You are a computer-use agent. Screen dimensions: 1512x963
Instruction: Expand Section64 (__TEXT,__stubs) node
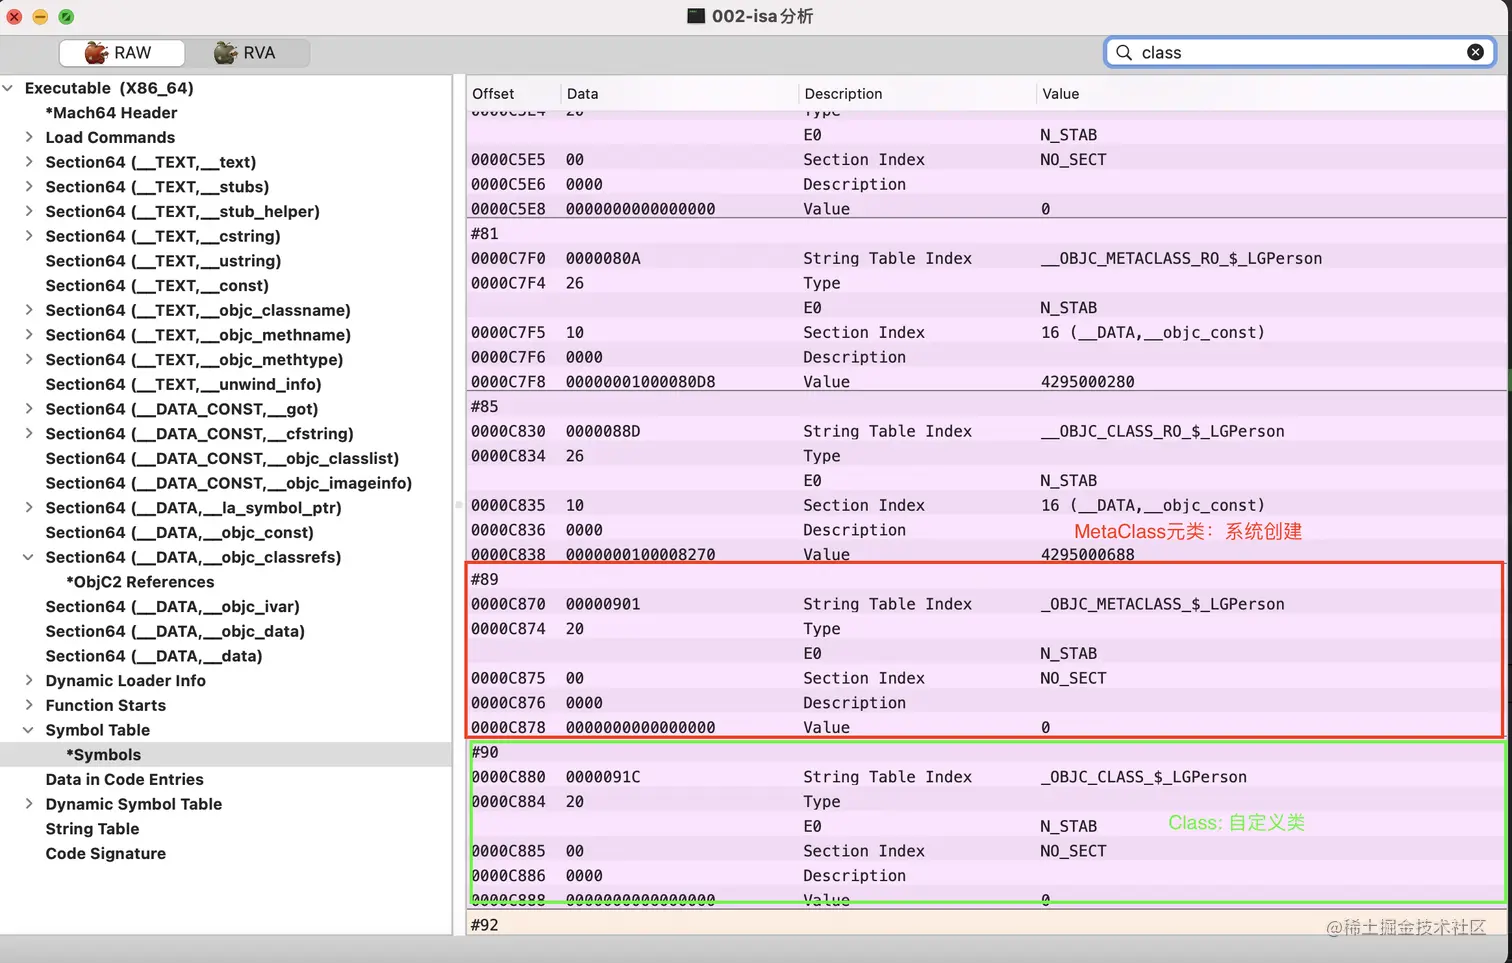coord(29,186)
